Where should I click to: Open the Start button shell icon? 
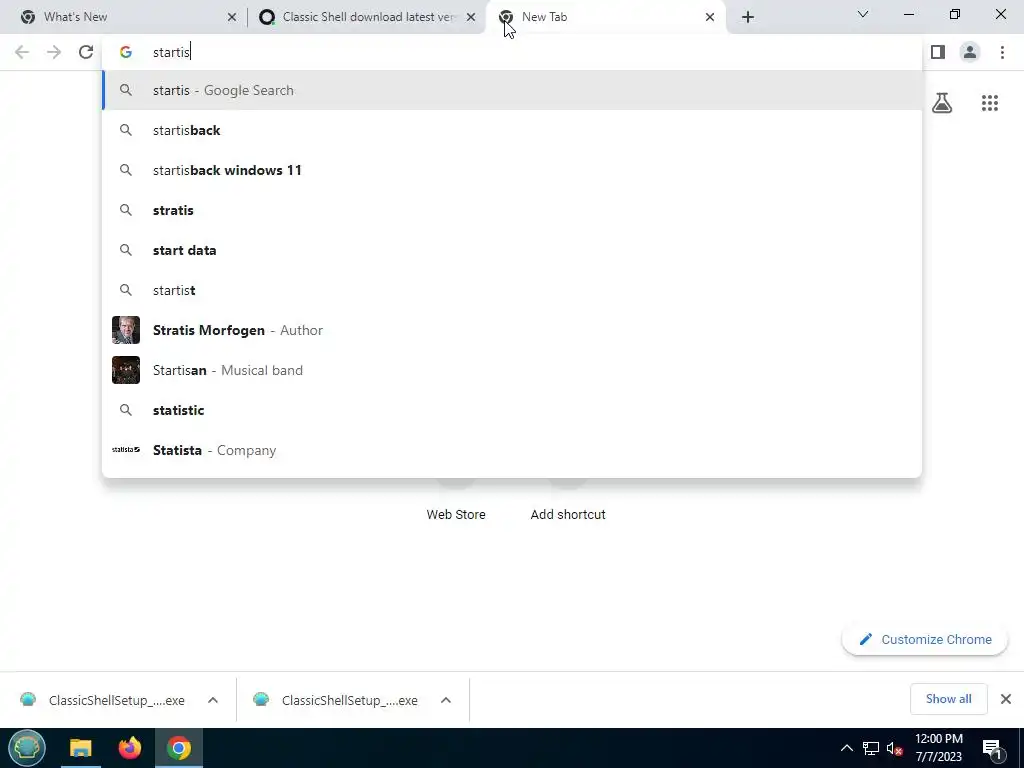point(27,748)
